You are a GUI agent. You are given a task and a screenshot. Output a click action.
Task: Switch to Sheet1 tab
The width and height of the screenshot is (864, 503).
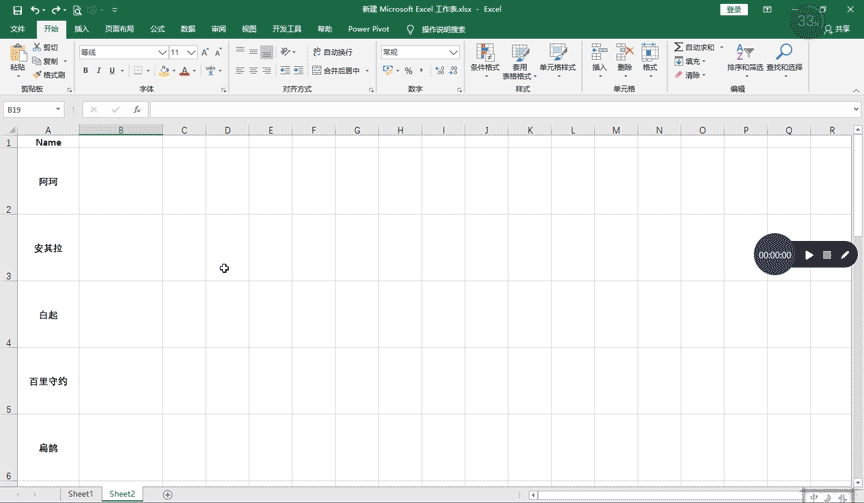tap(80, 494)
